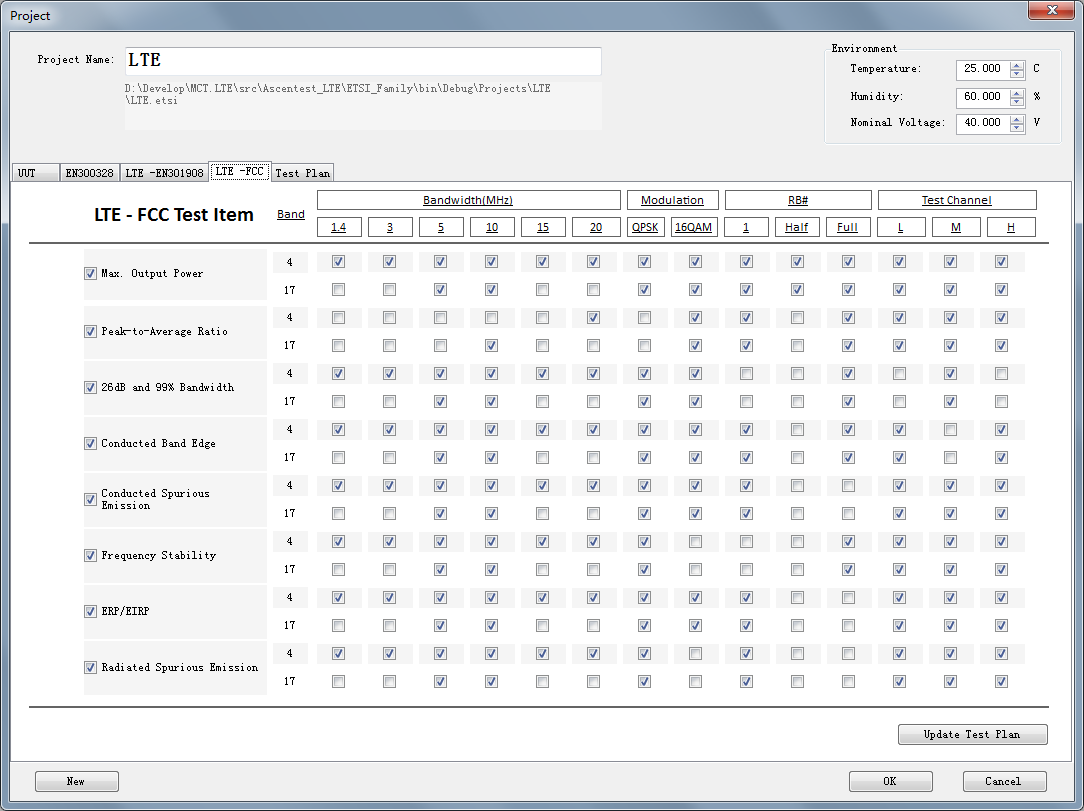Click the New button
Viewport: 1084px width, 811px height.
(77, 781)
